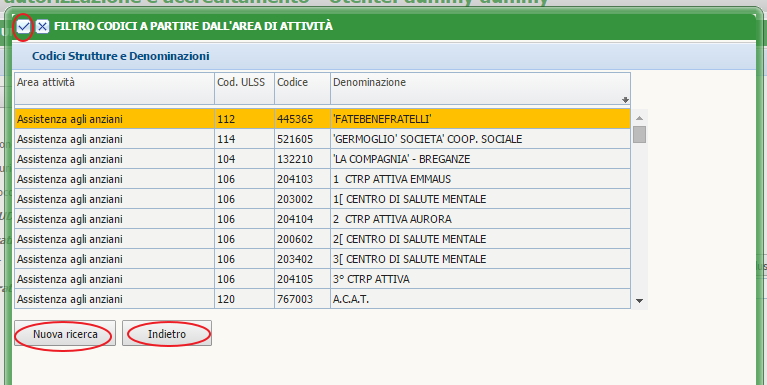Click Area attività cell in FATEBENEFRATELLI row
This screenshot has width=767, height=385.
pyautogui.click(x=114, y=119)
